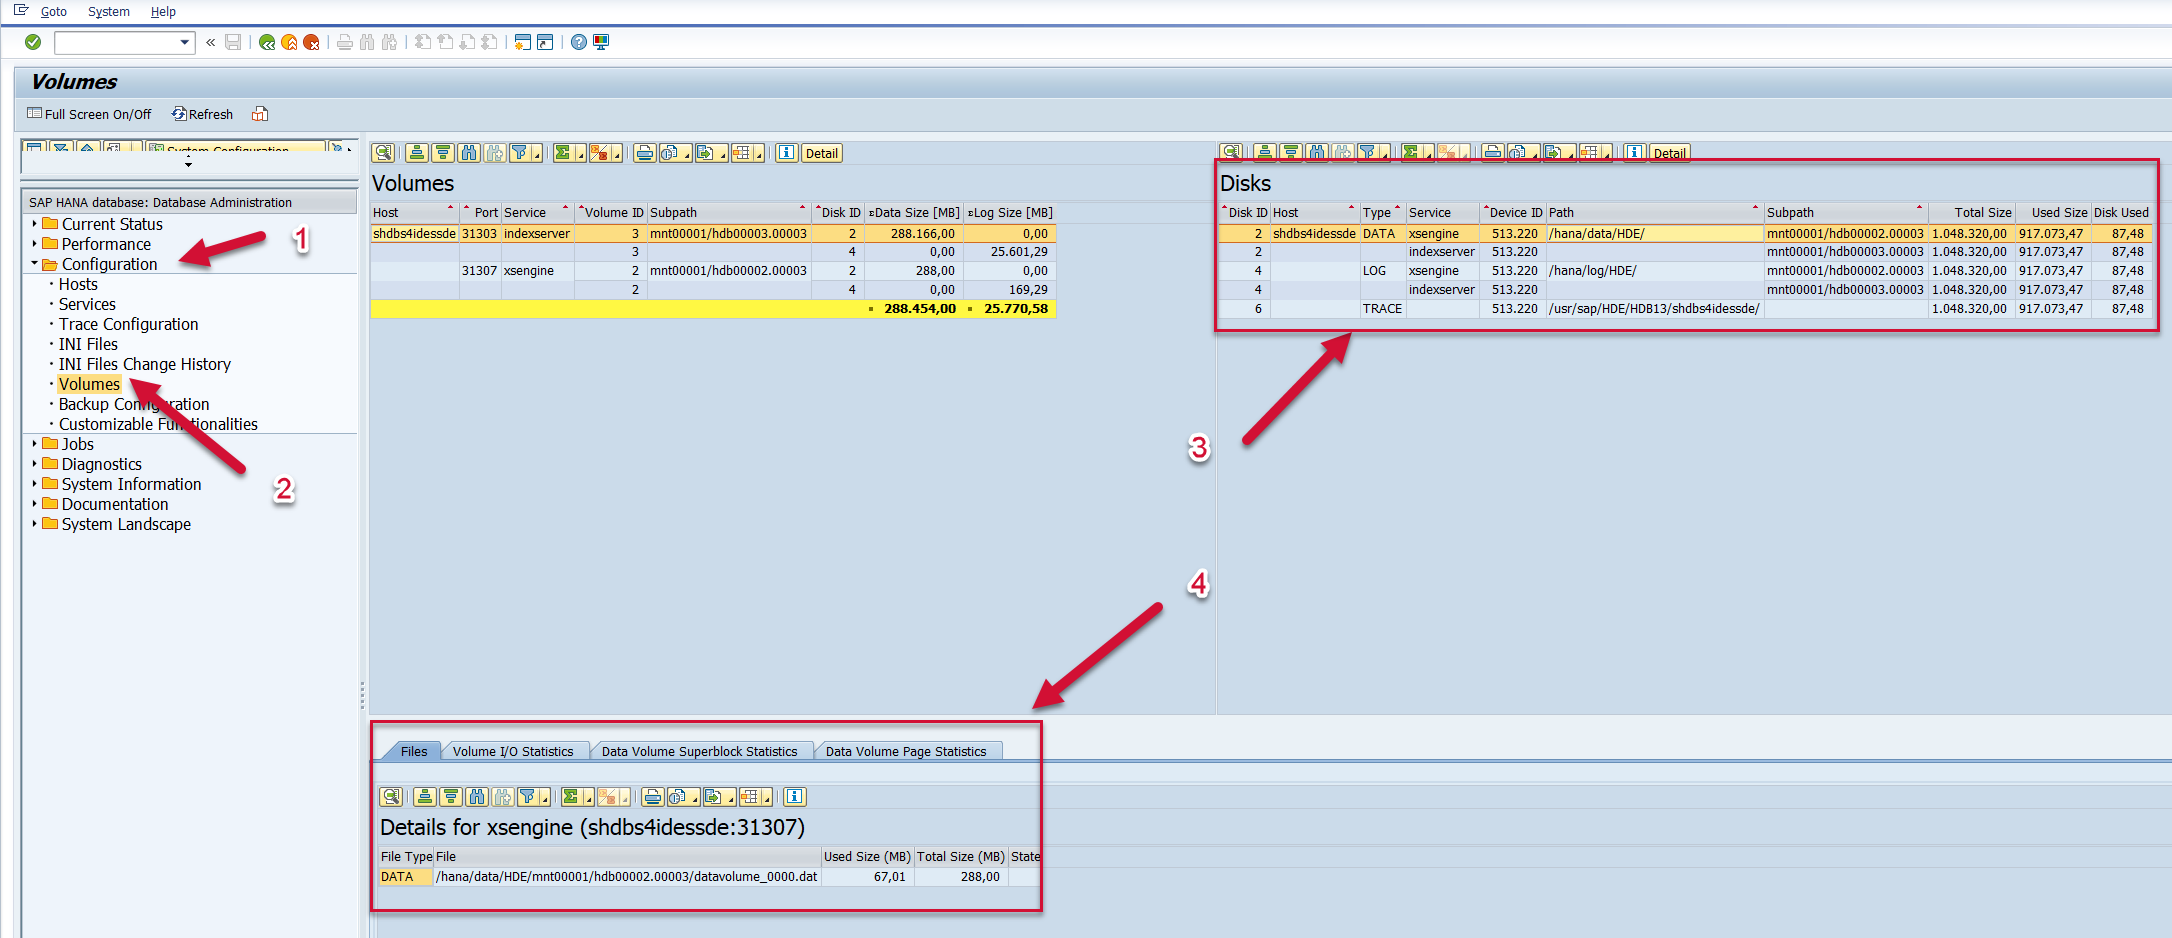This screenshot has height=938, width=2172.
Task: Collapse the Configuration folder
Action: point(35,264)
